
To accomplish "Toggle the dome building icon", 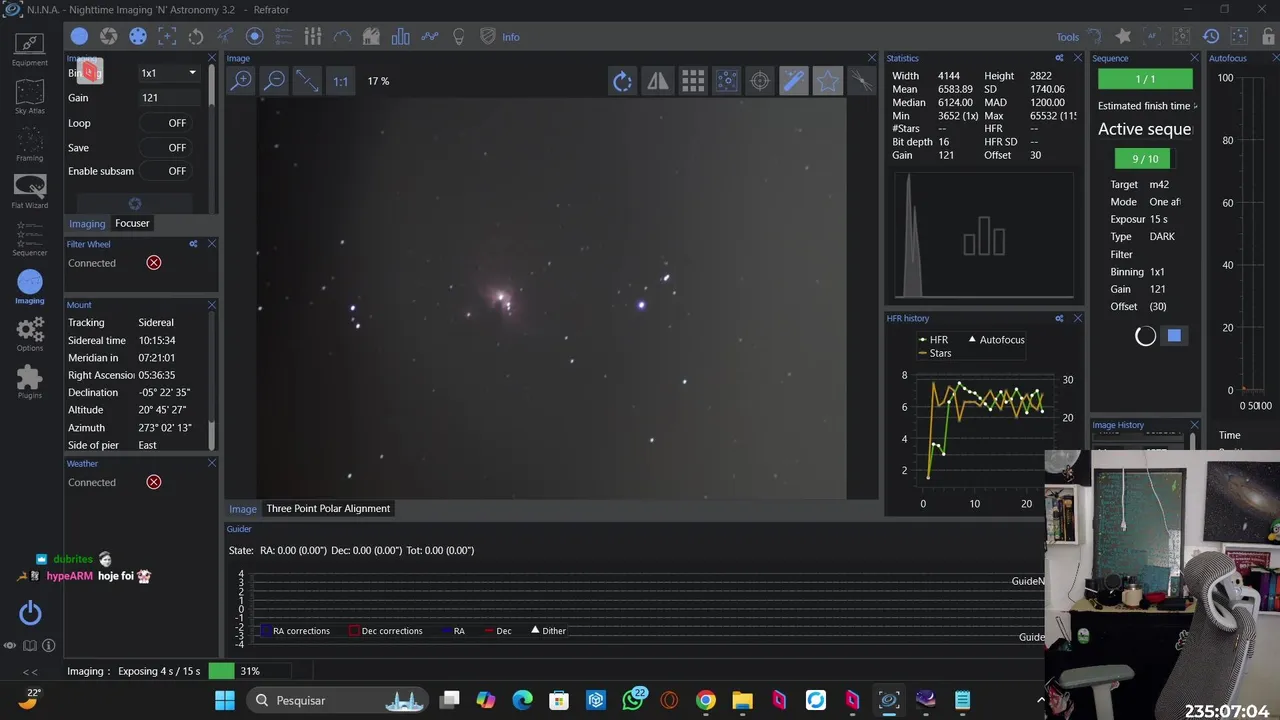I will pyautogui.click(x=371, y=37).
